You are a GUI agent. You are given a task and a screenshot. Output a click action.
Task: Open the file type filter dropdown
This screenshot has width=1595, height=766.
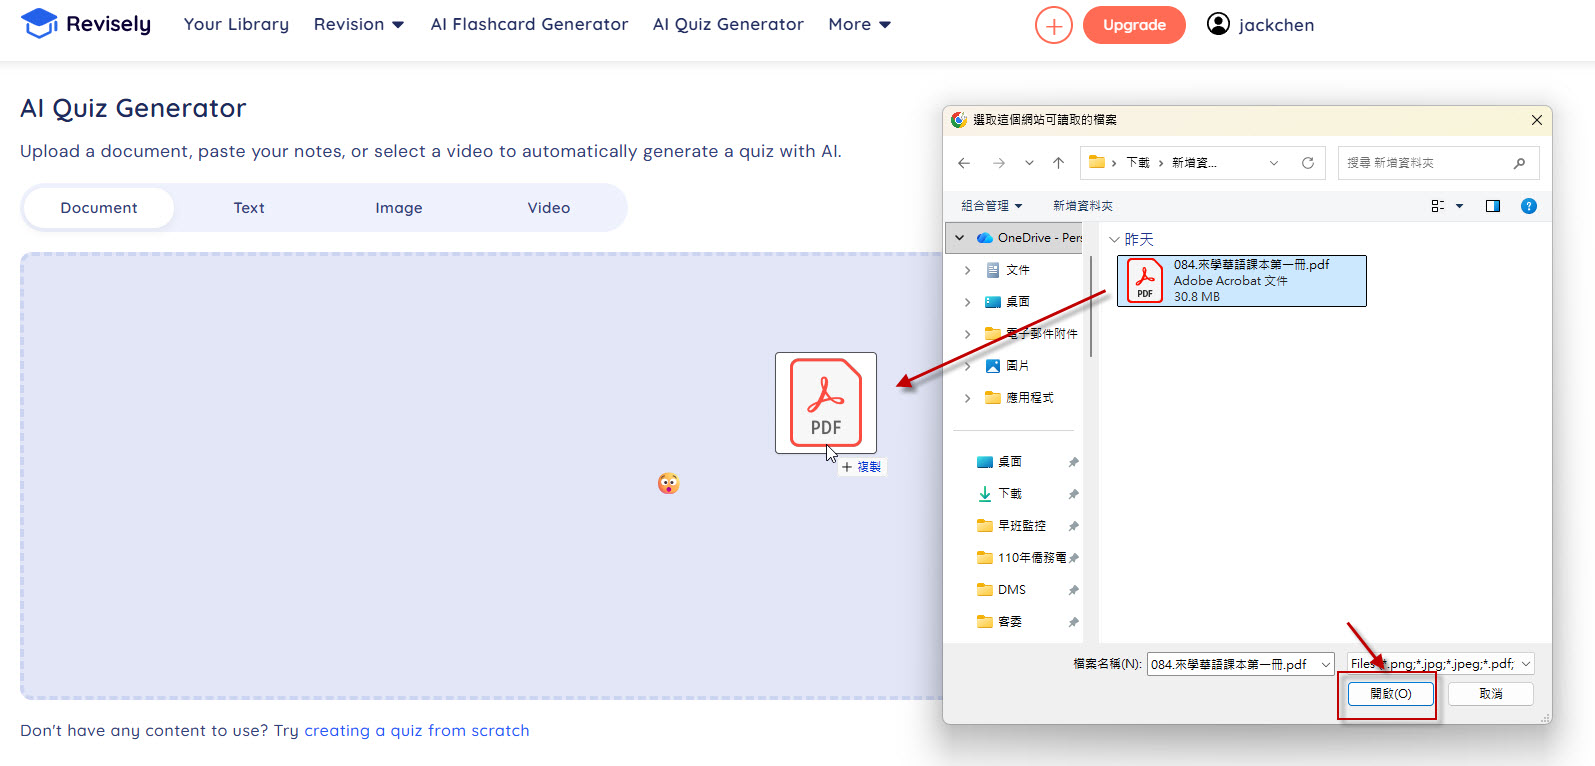coord(1440,664)
